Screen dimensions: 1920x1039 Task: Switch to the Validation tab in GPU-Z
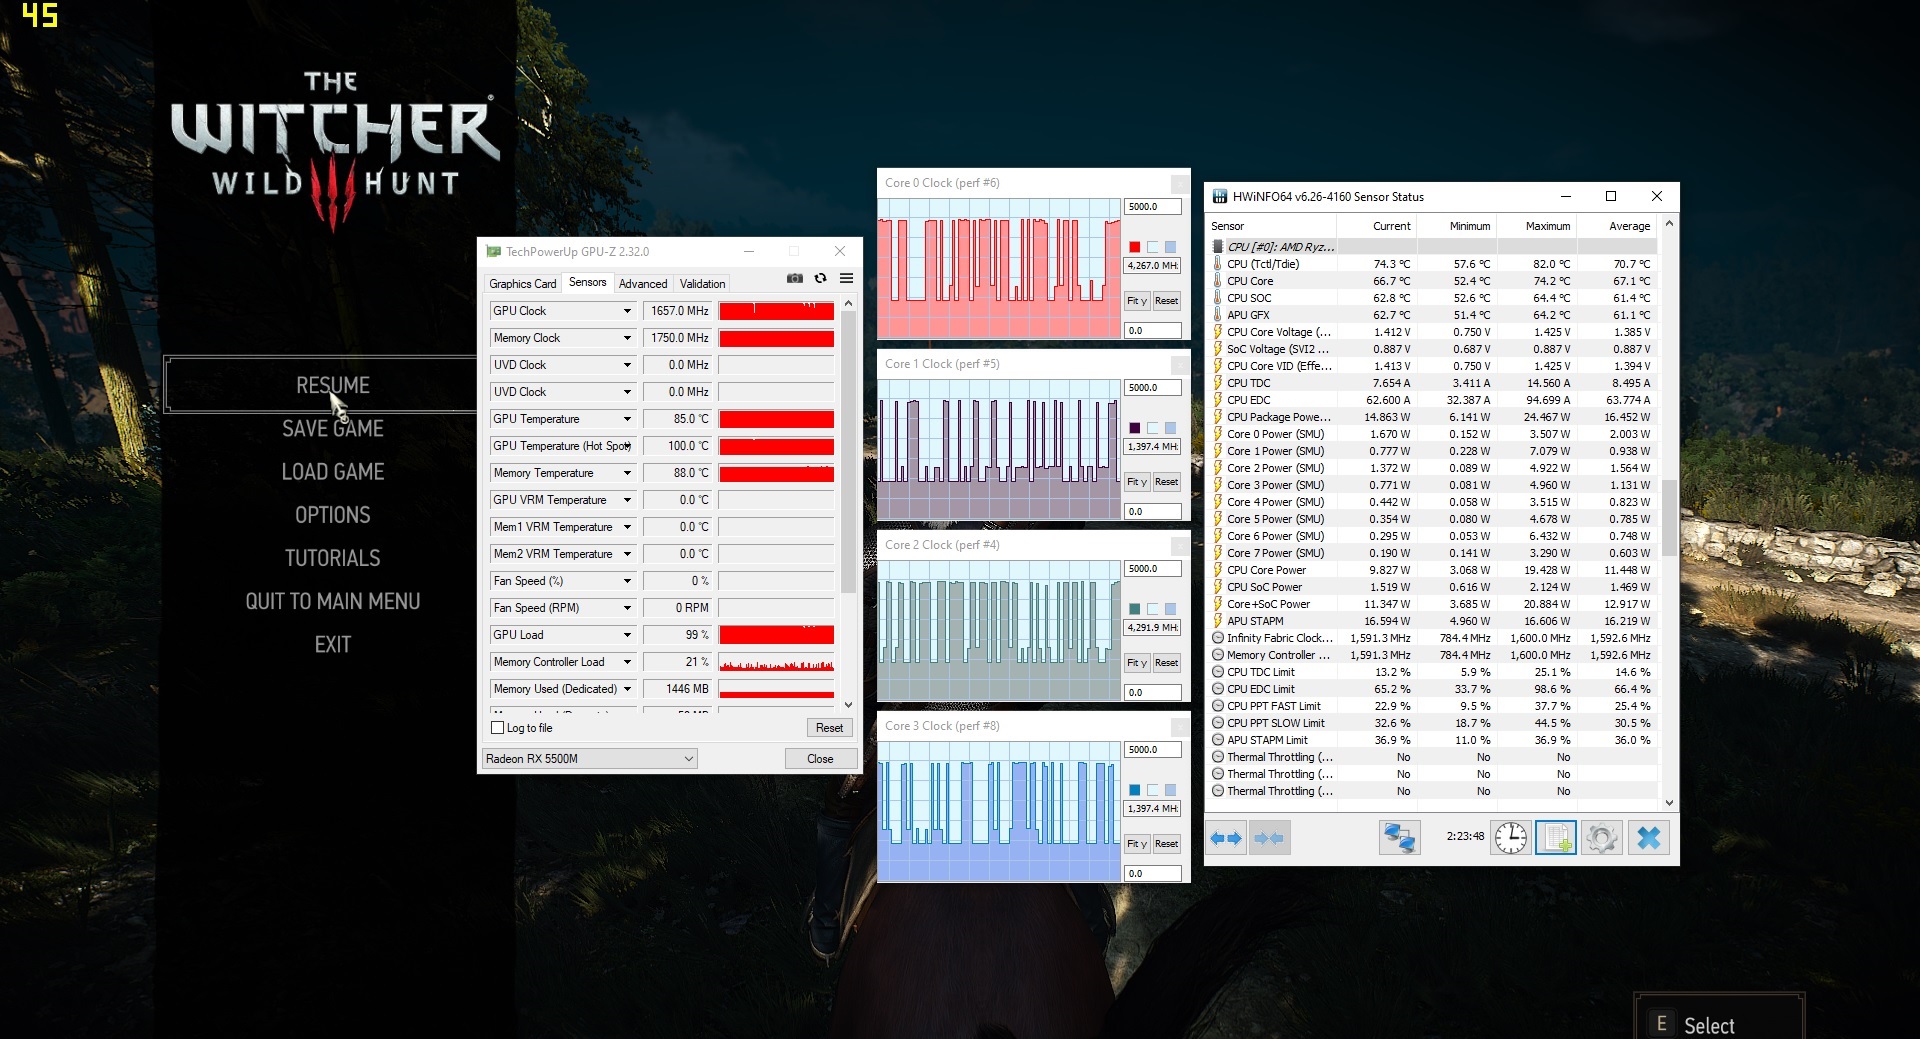(702, 284)
